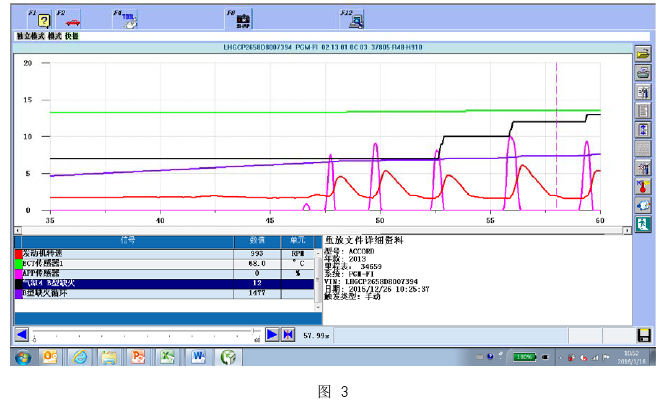Open file using the folder icon in right sidebar
The image size is (658, 407).
tap(643, 54)
